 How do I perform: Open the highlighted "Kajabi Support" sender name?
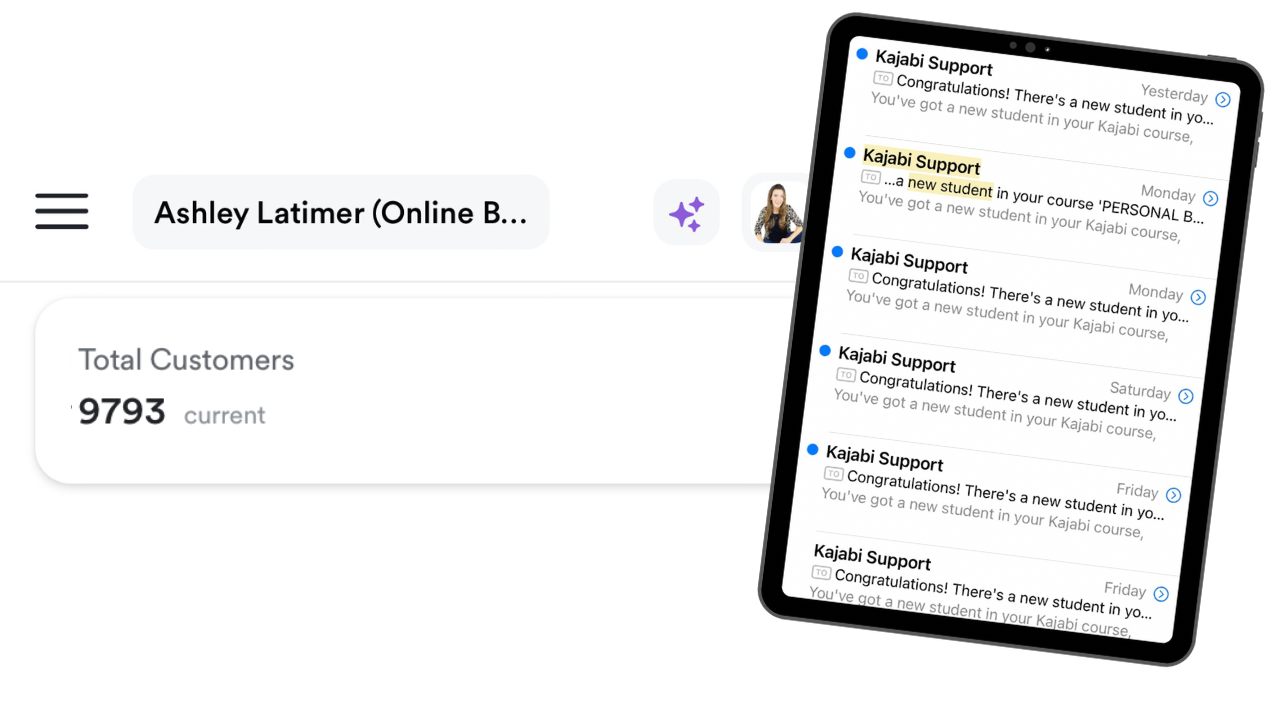pyautogui.click(x=922, y=162)
